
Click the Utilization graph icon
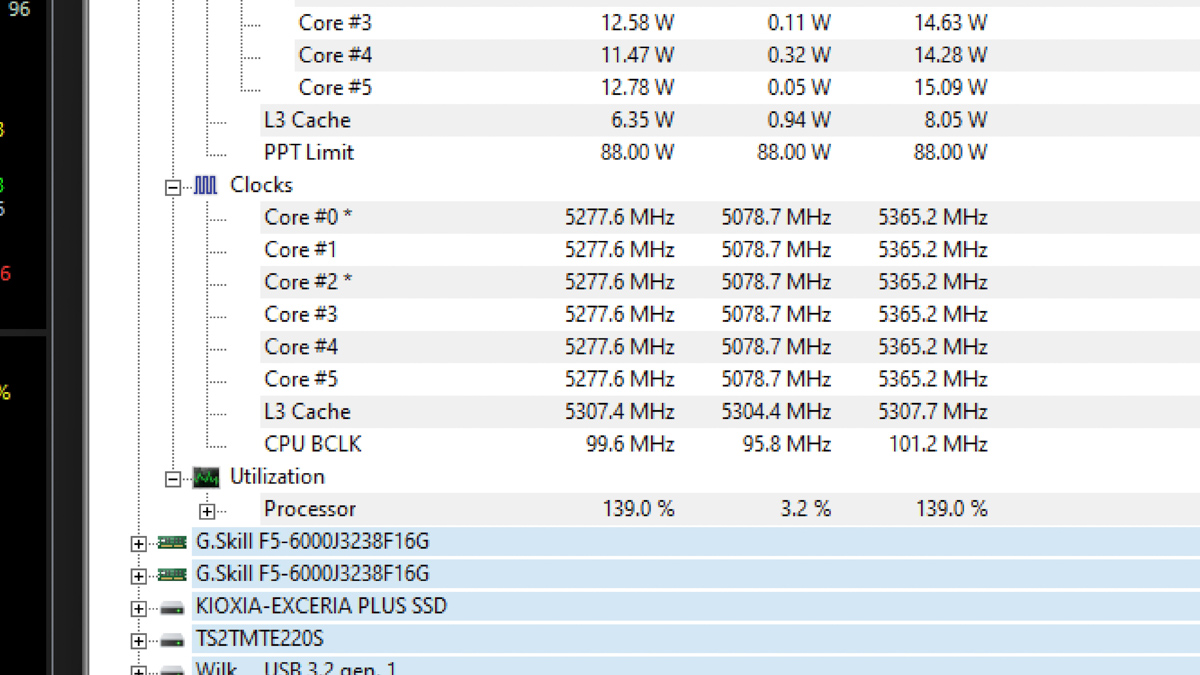[206, 477]
